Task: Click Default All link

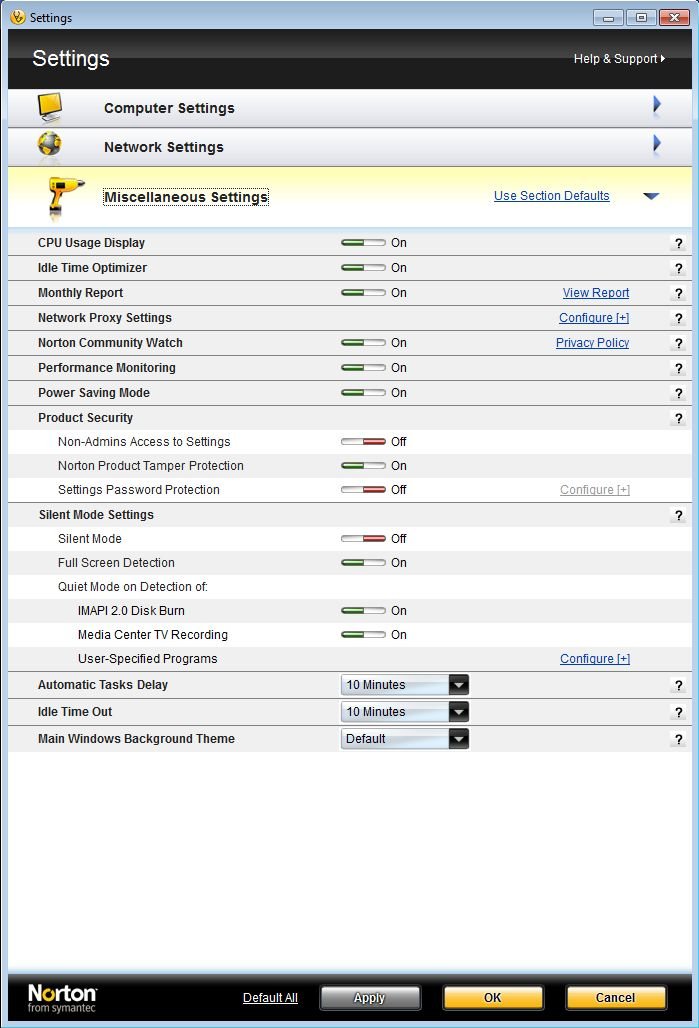Action: click(x=270, y=997)
